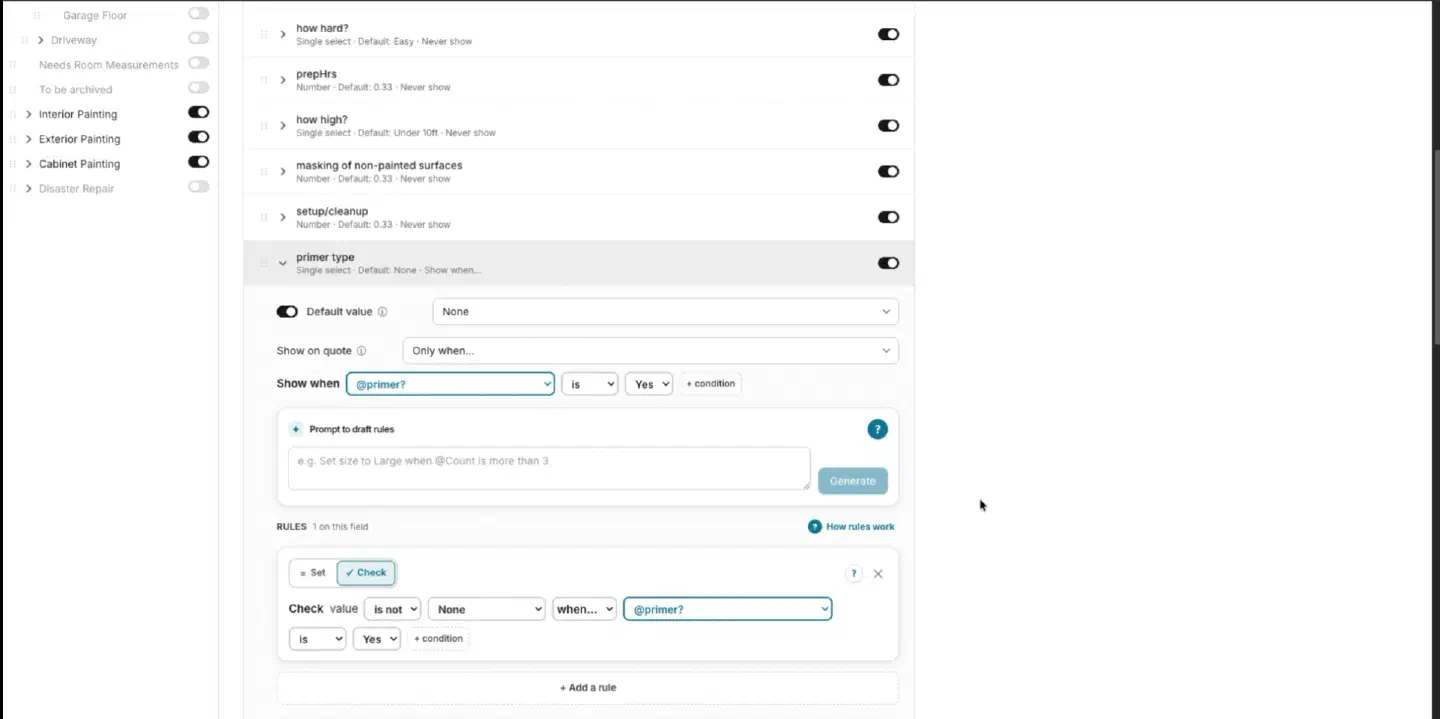Image resolution: width=1440 pixels, height=719 pixels.
Task: Remove the Check rule with X icon
Action: coord(878,574)
